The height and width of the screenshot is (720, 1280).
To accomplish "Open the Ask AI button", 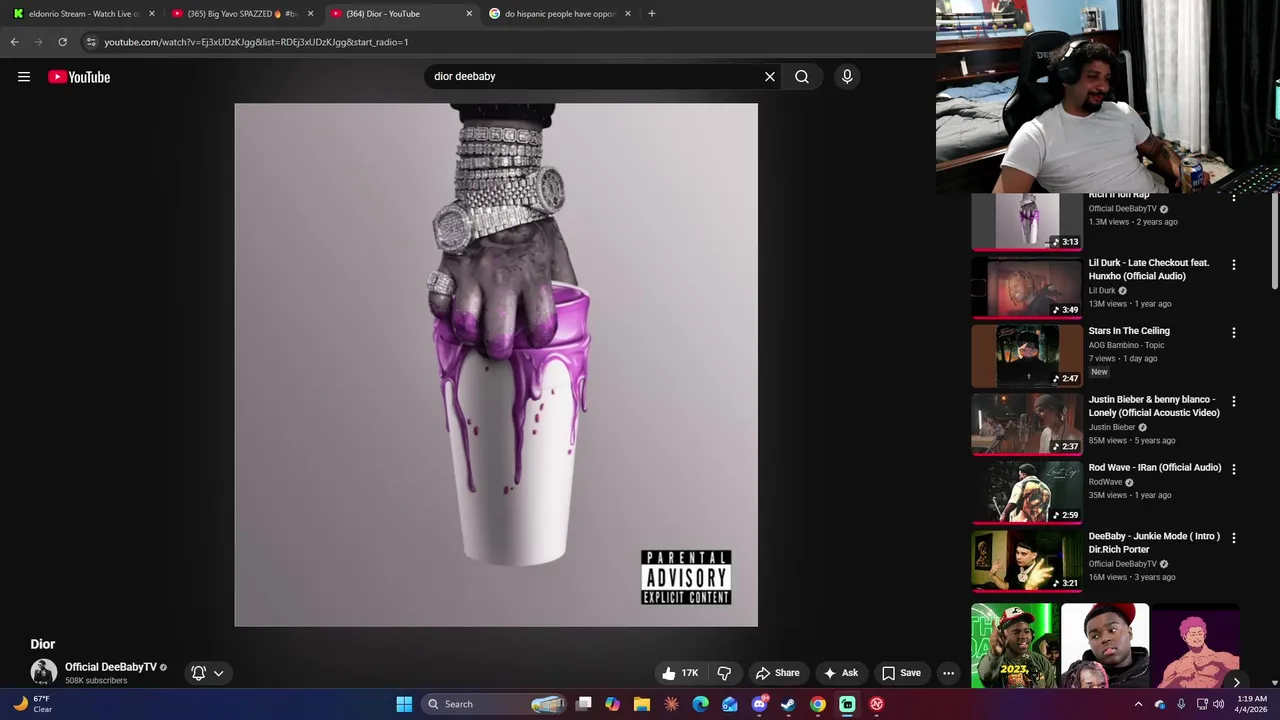I will pos(841,673).
